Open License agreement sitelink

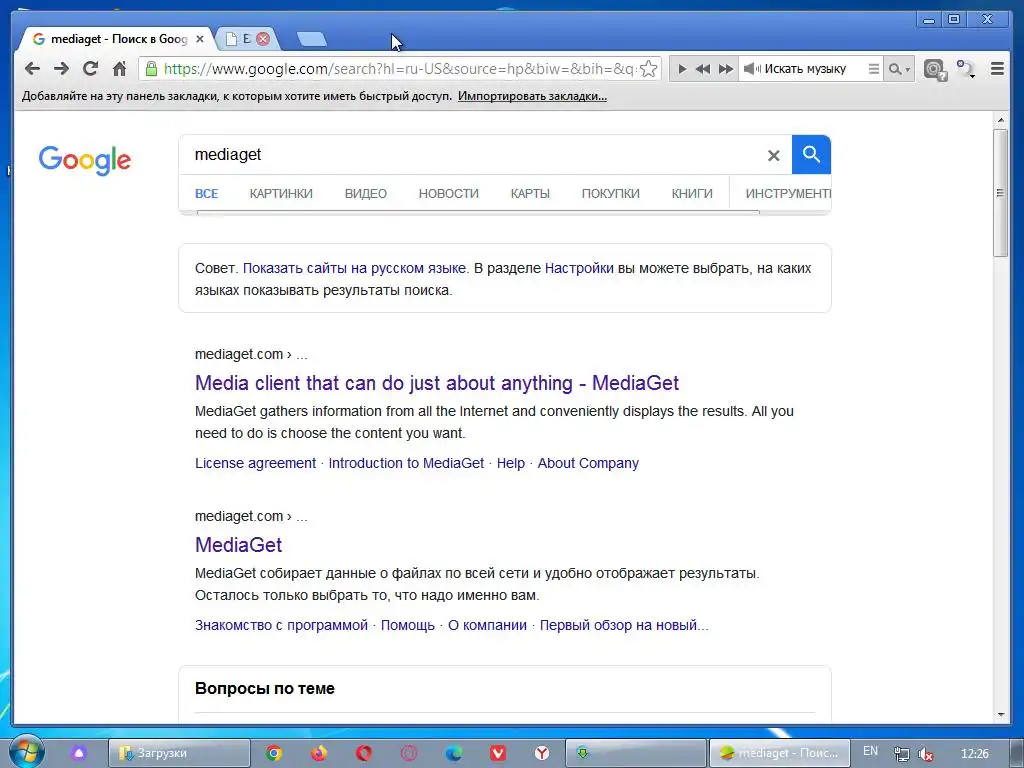(x=255, y=463)
